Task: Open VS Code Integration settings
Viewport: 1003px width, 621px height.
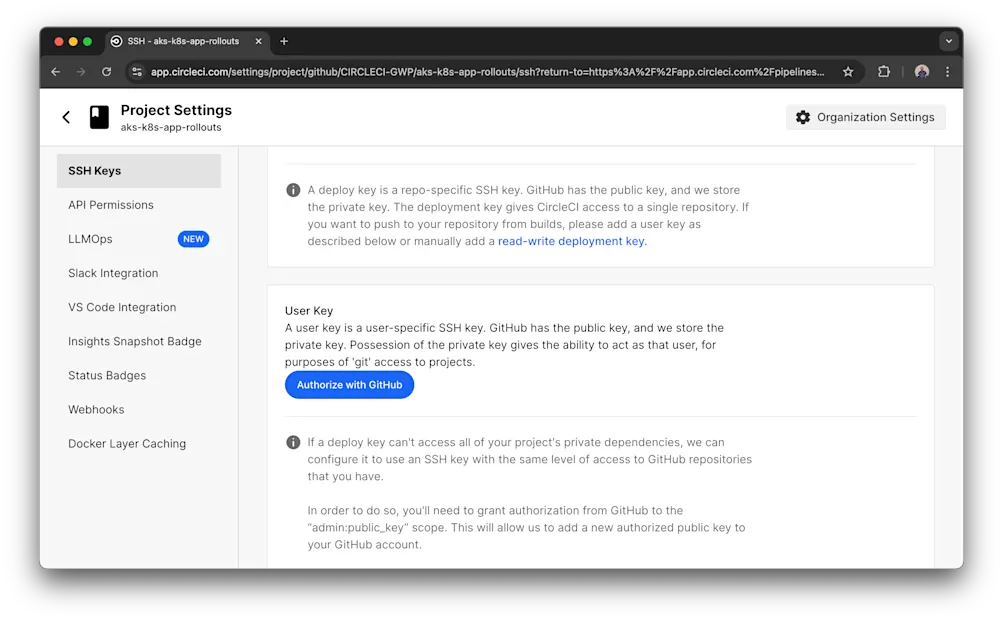Action: 122,307
